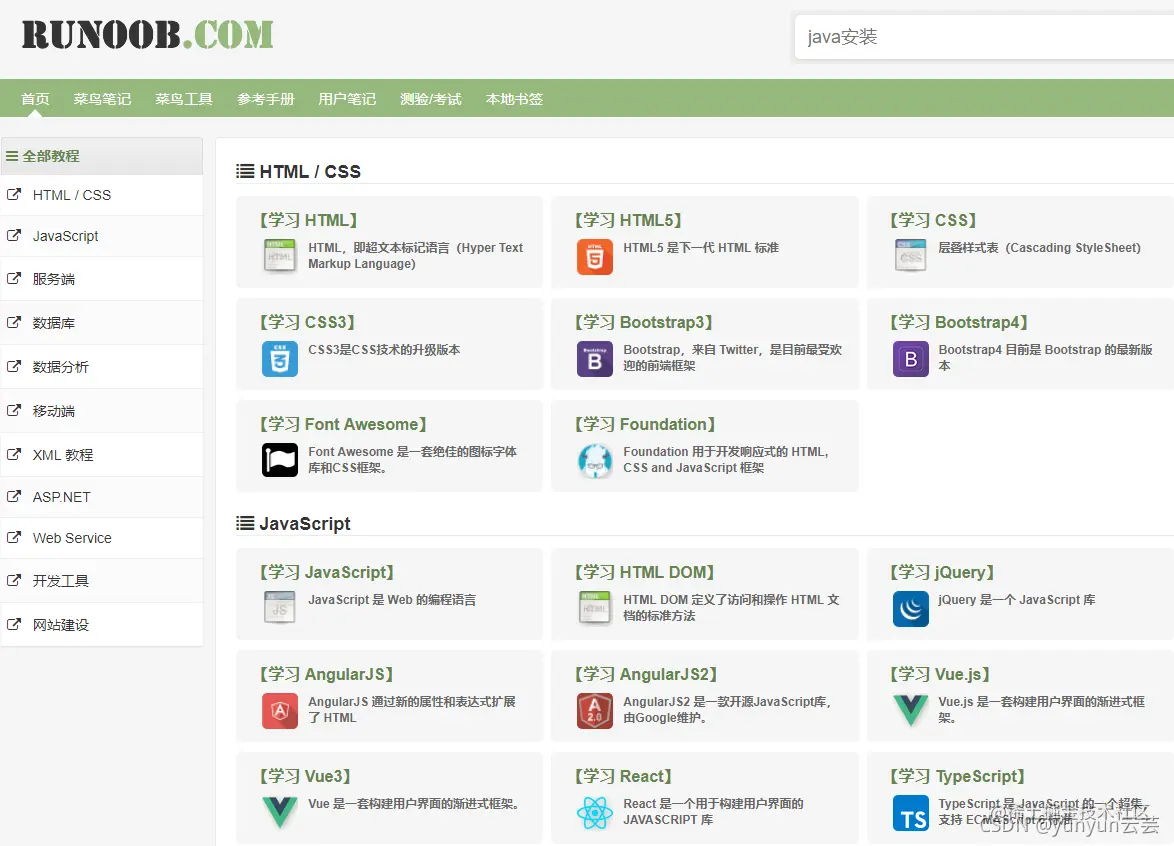Open the 【学习 Vue.js】 card title
Image resolution: width=1174 pixels, height=846 pixels.
940,674
